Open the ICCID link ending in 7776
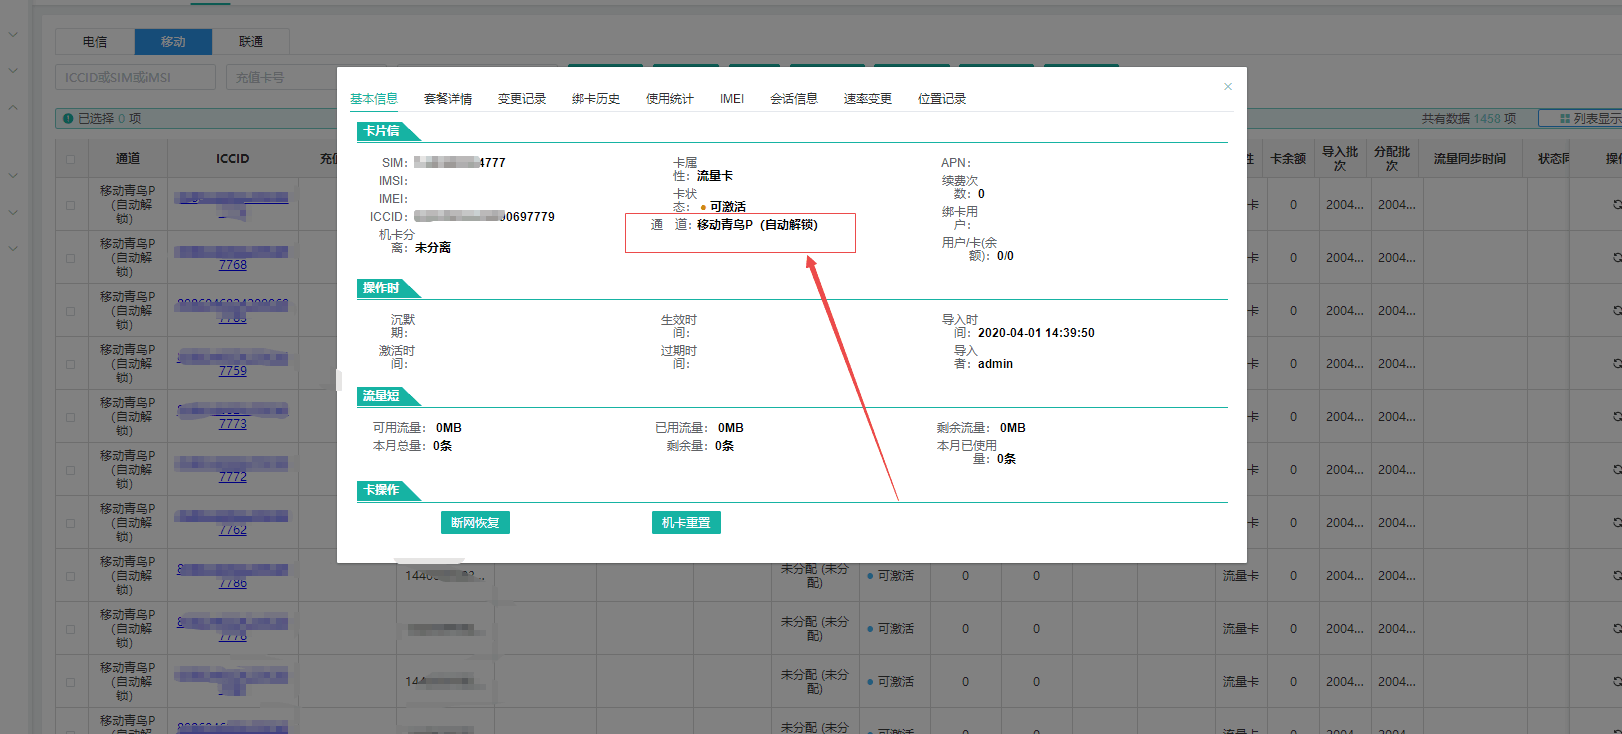 coord(233,636)
